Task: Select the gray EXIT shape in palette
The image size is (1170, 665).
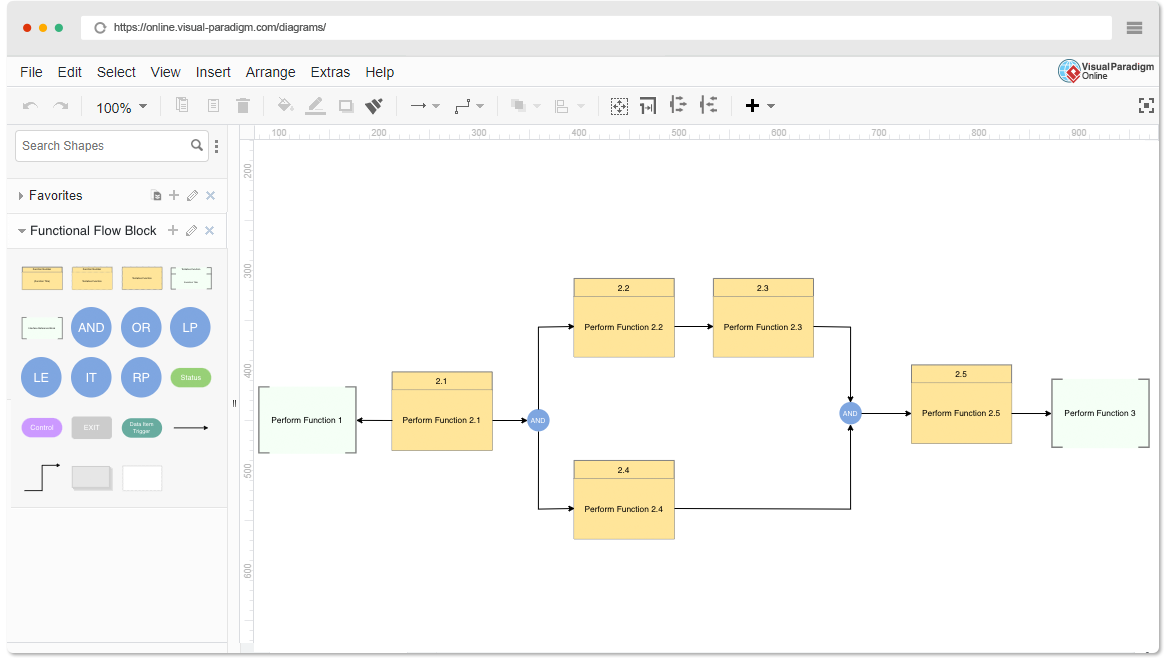Action: (x=92, y=428)
